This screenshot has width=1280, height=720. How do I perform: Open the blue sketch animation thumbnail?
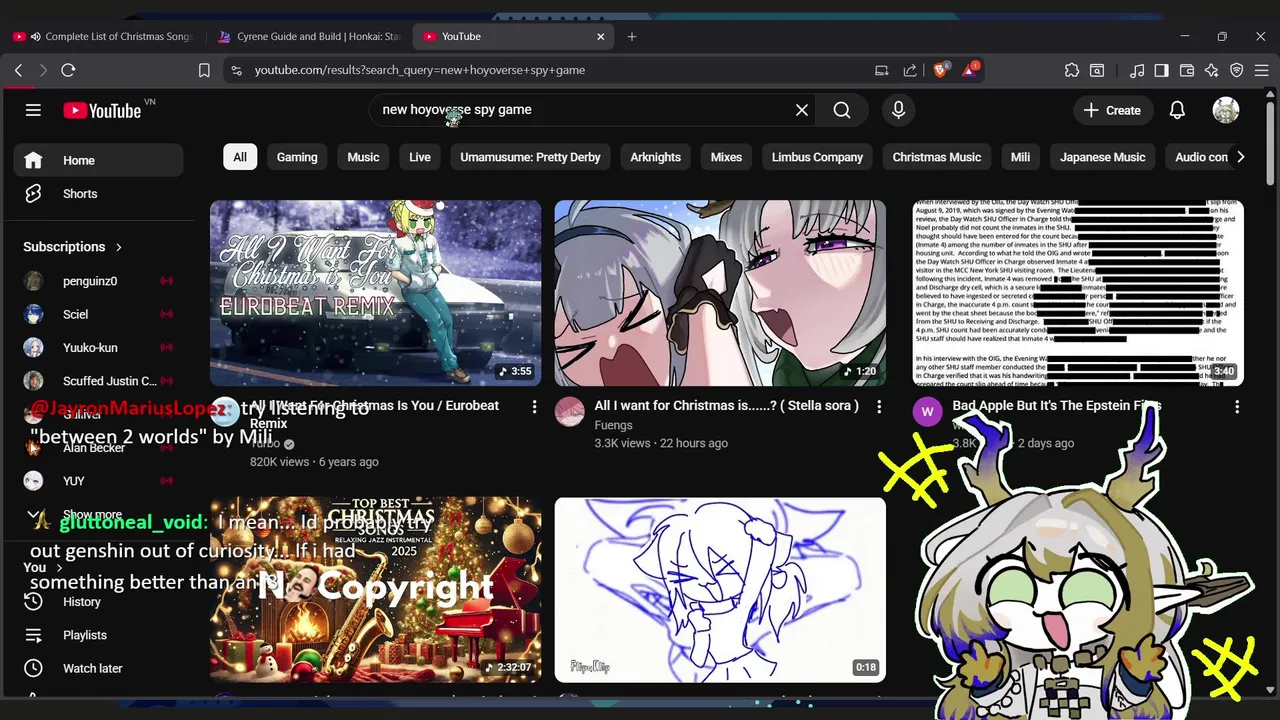pyautogui.click(x=720, y=590)
